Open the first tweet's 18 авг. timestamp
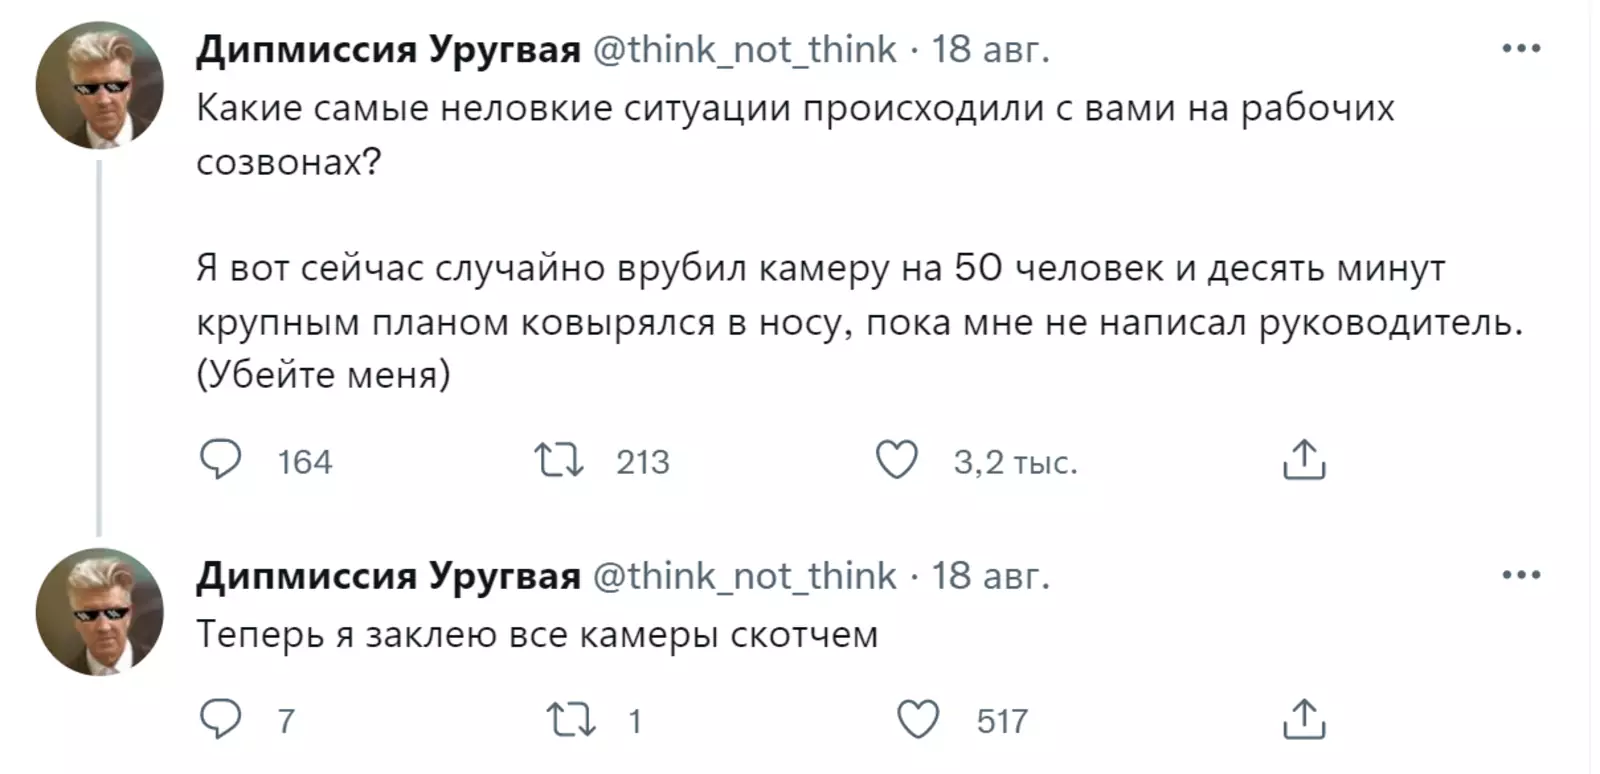 pyautogui.click(x=990, y=49)
